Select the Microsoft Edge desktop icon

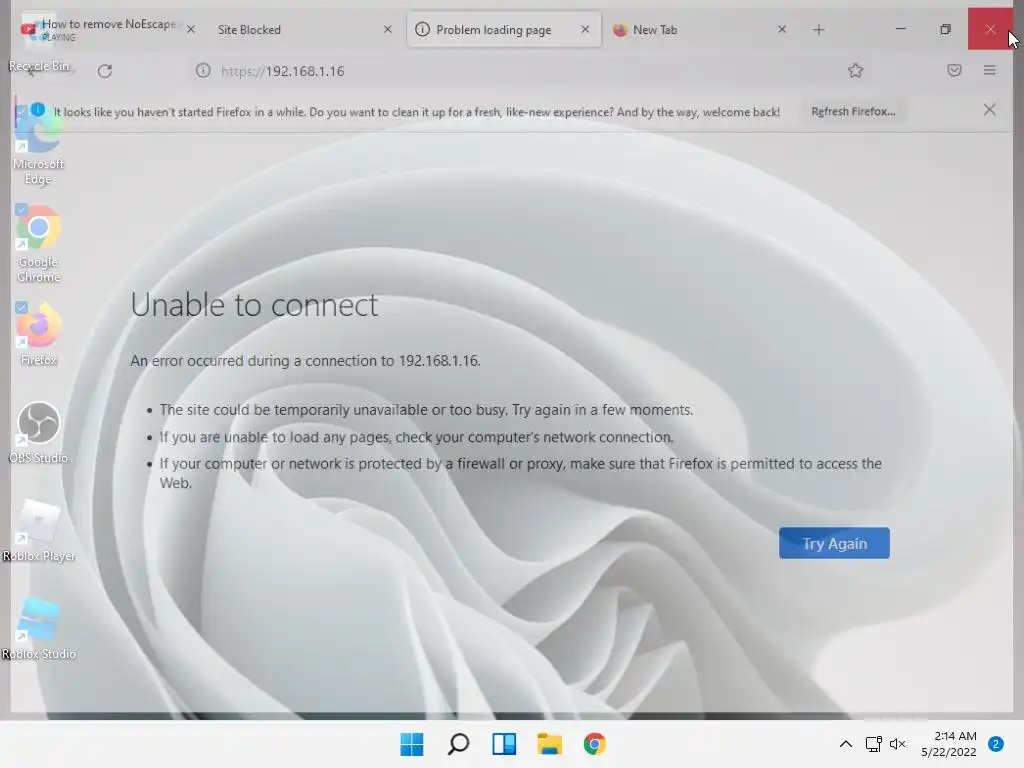(x=38, y=145)
